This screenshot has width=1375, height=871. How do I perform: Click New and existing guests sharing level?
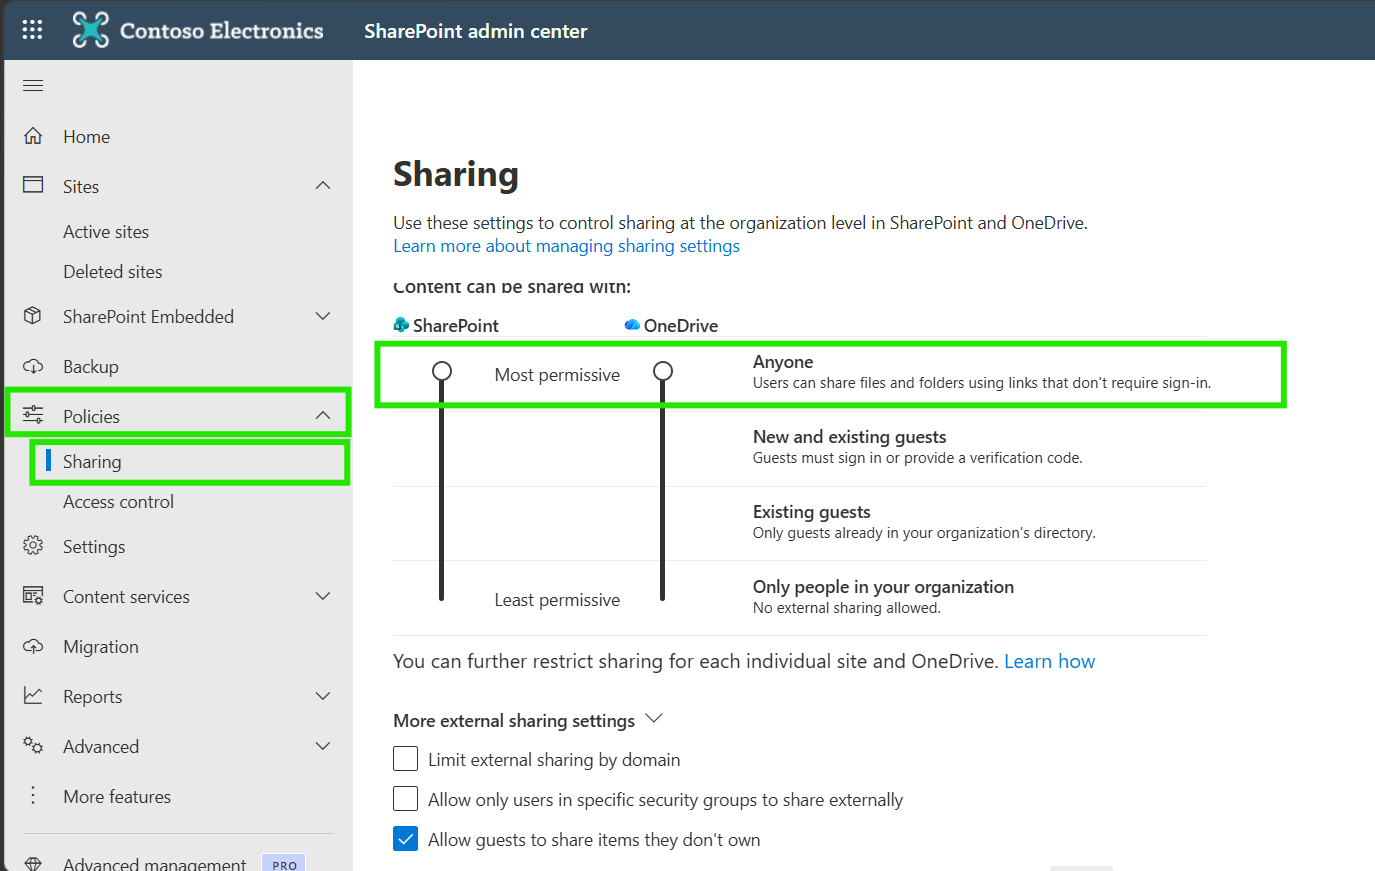[x=849, y=437]
